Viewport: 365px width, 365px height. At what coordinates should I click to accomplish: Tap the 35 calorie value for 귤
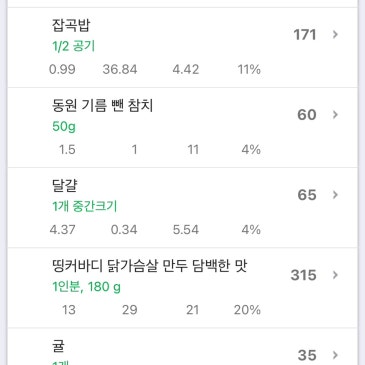point(307,355)
